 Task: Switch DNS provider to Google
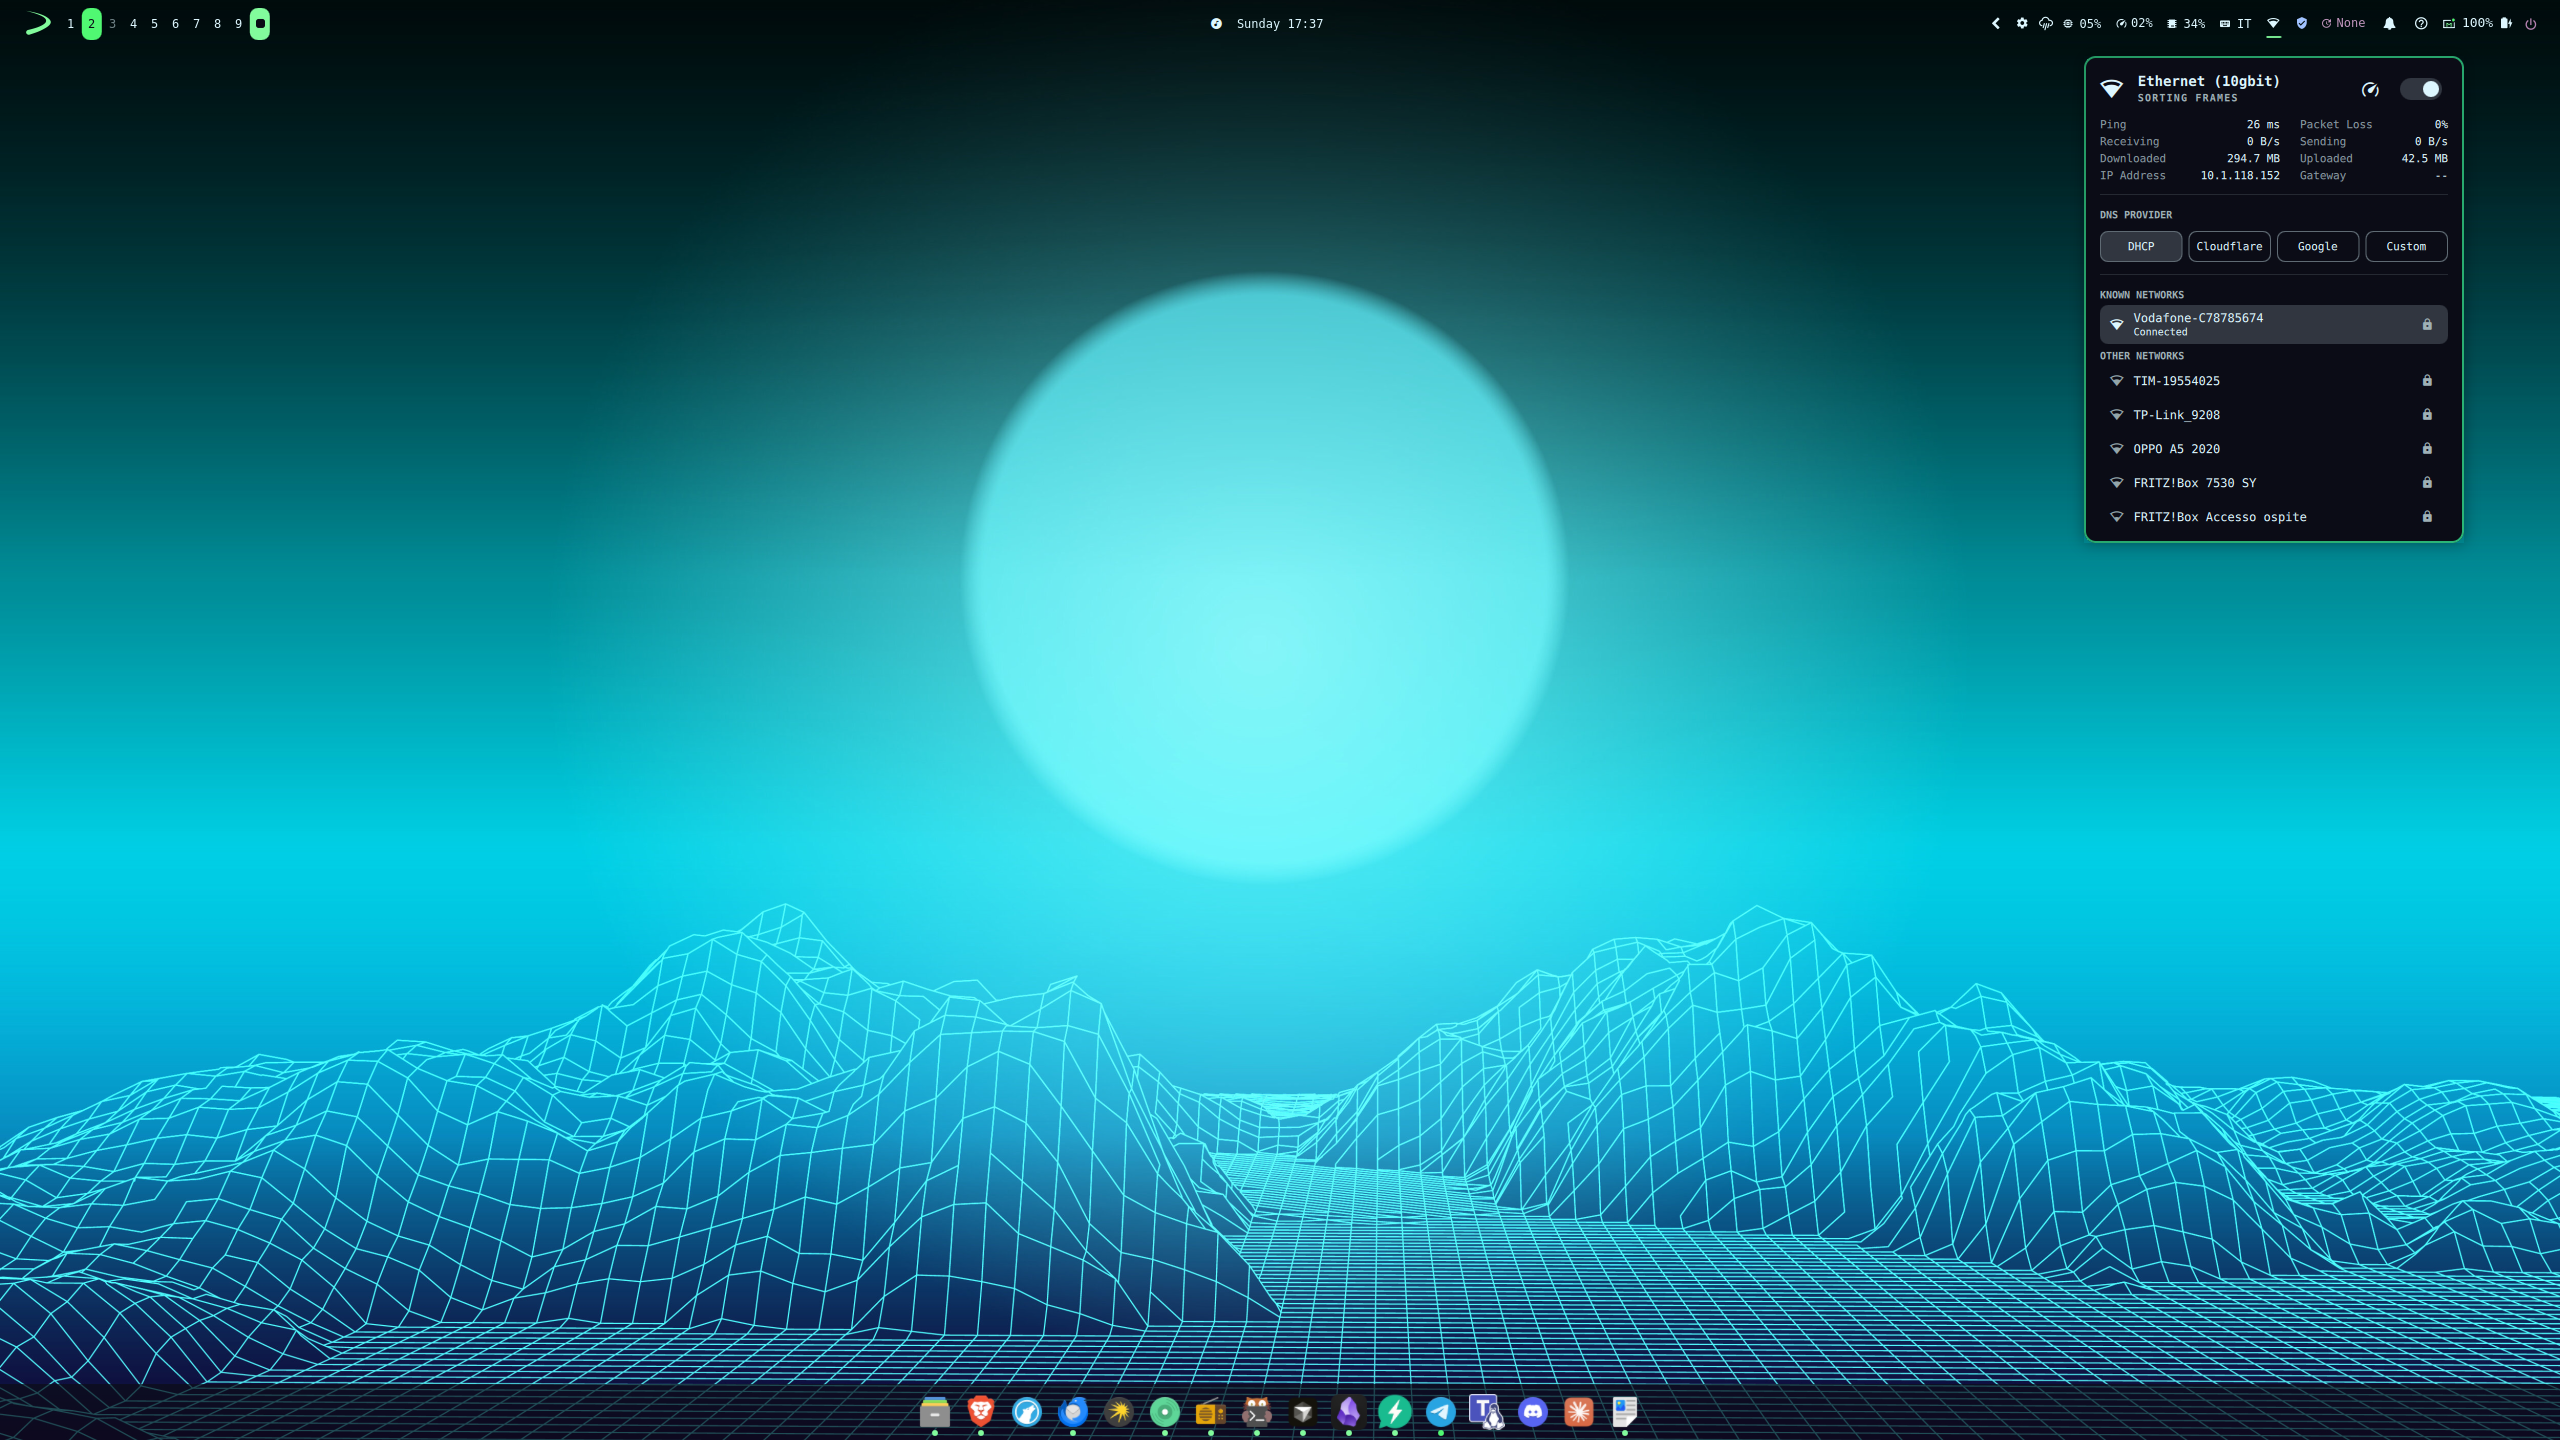[x=2317, y=246]
